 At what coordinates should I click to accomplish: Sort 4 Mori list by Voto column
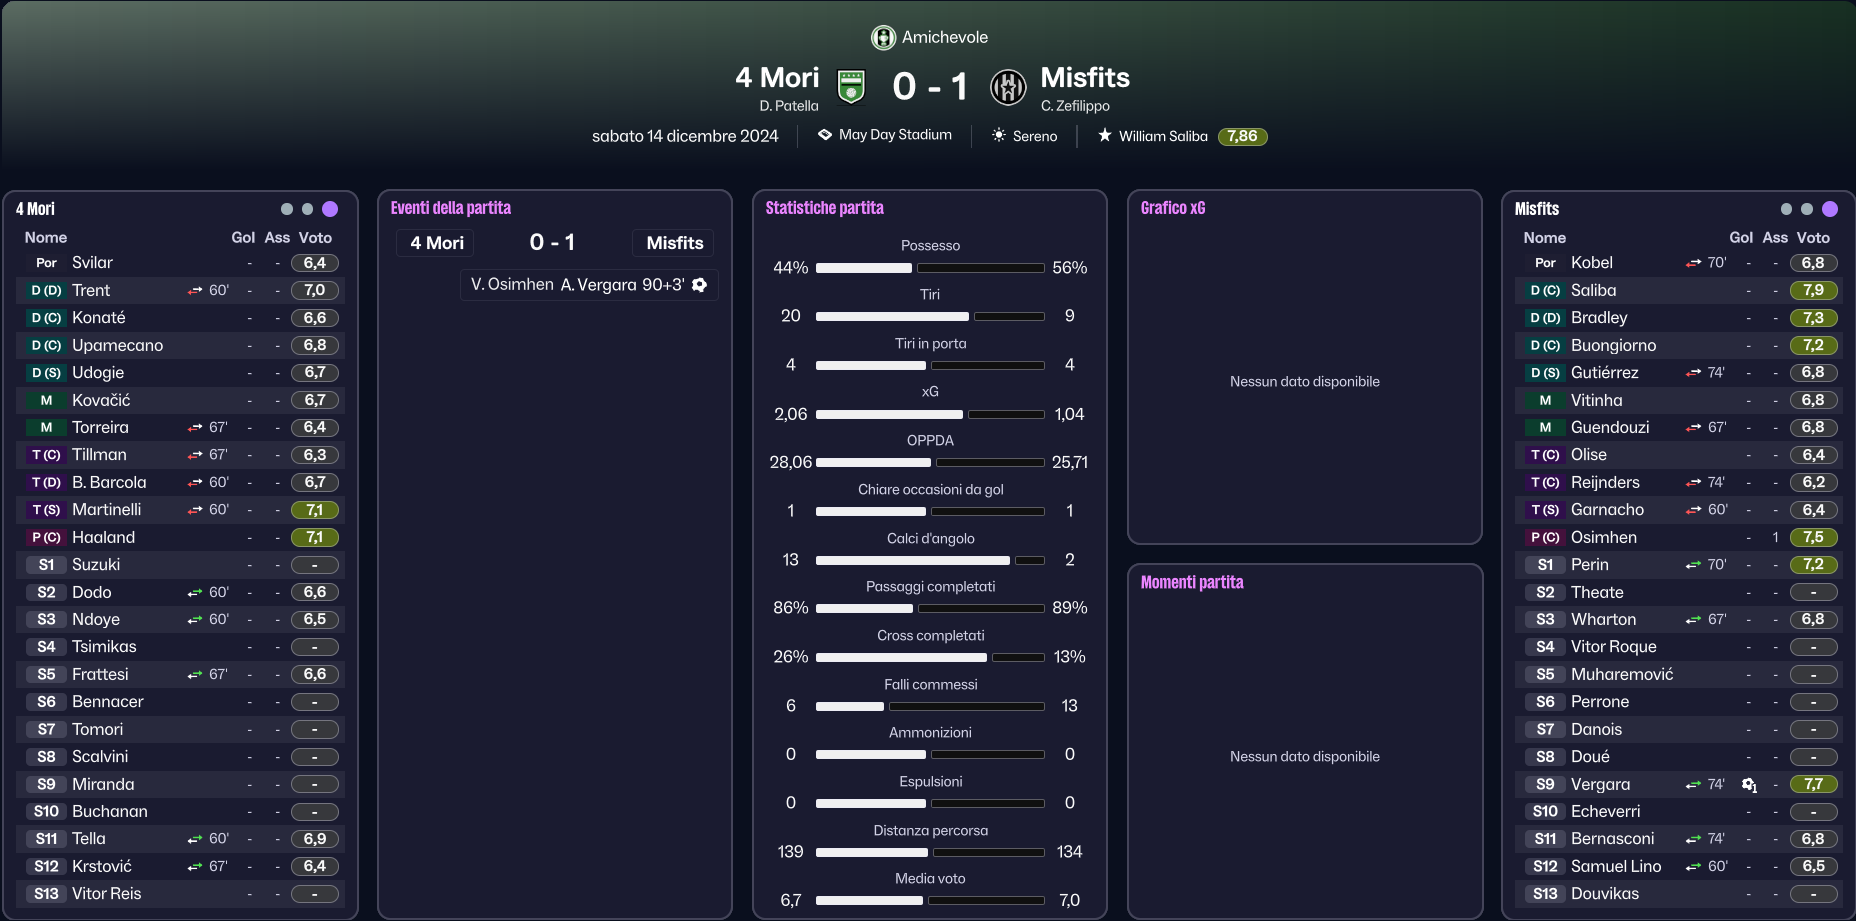pyautogui.click(x=315, y=238)
